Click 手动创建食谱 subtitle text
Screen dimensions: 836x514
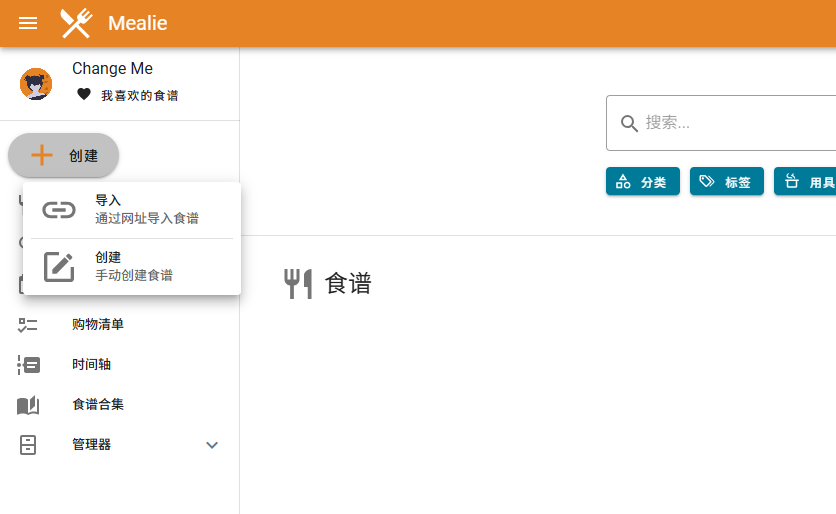(x=134, y=276)
